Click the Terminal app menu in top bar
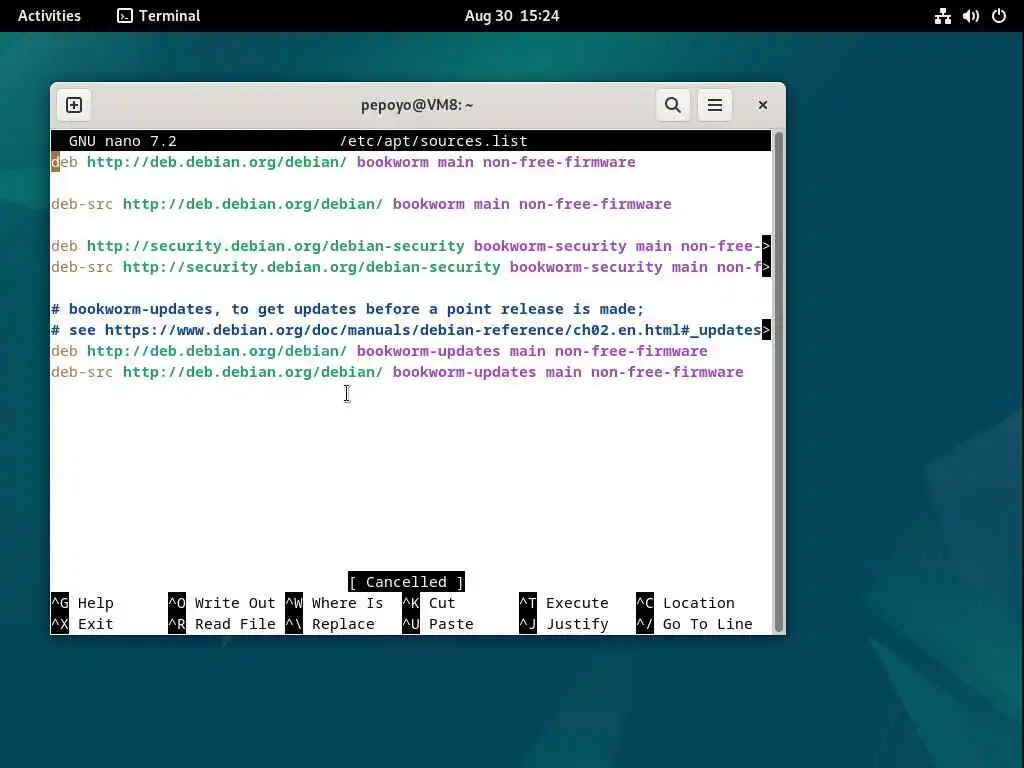 [159, 16]
